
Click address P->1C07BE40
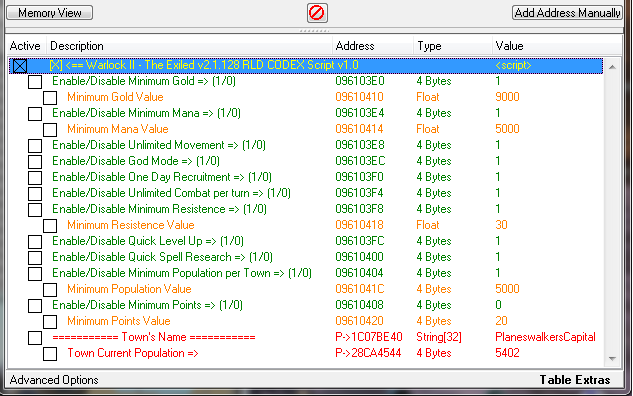tap(369, 337)
